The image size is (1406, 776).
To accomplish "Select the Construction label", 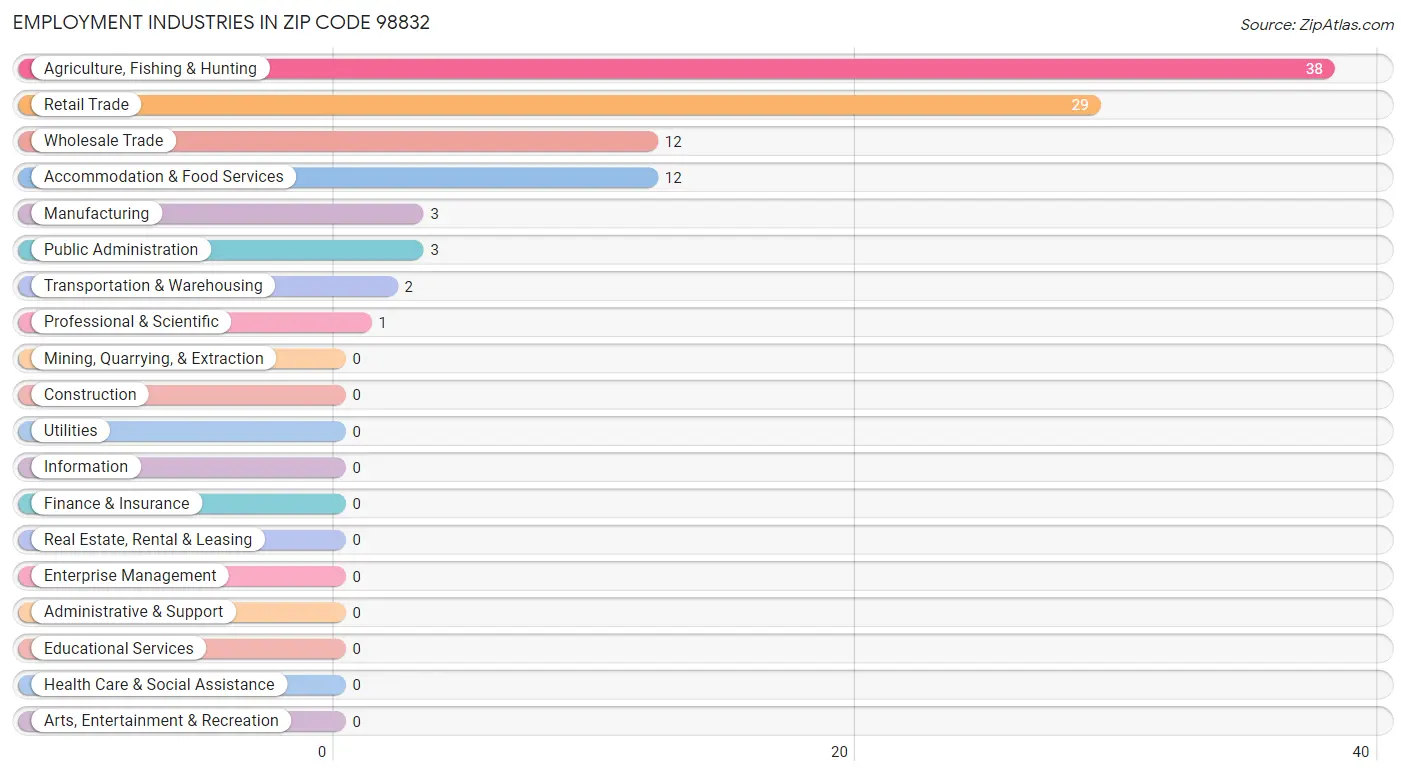I will click(x=90, y=394).
